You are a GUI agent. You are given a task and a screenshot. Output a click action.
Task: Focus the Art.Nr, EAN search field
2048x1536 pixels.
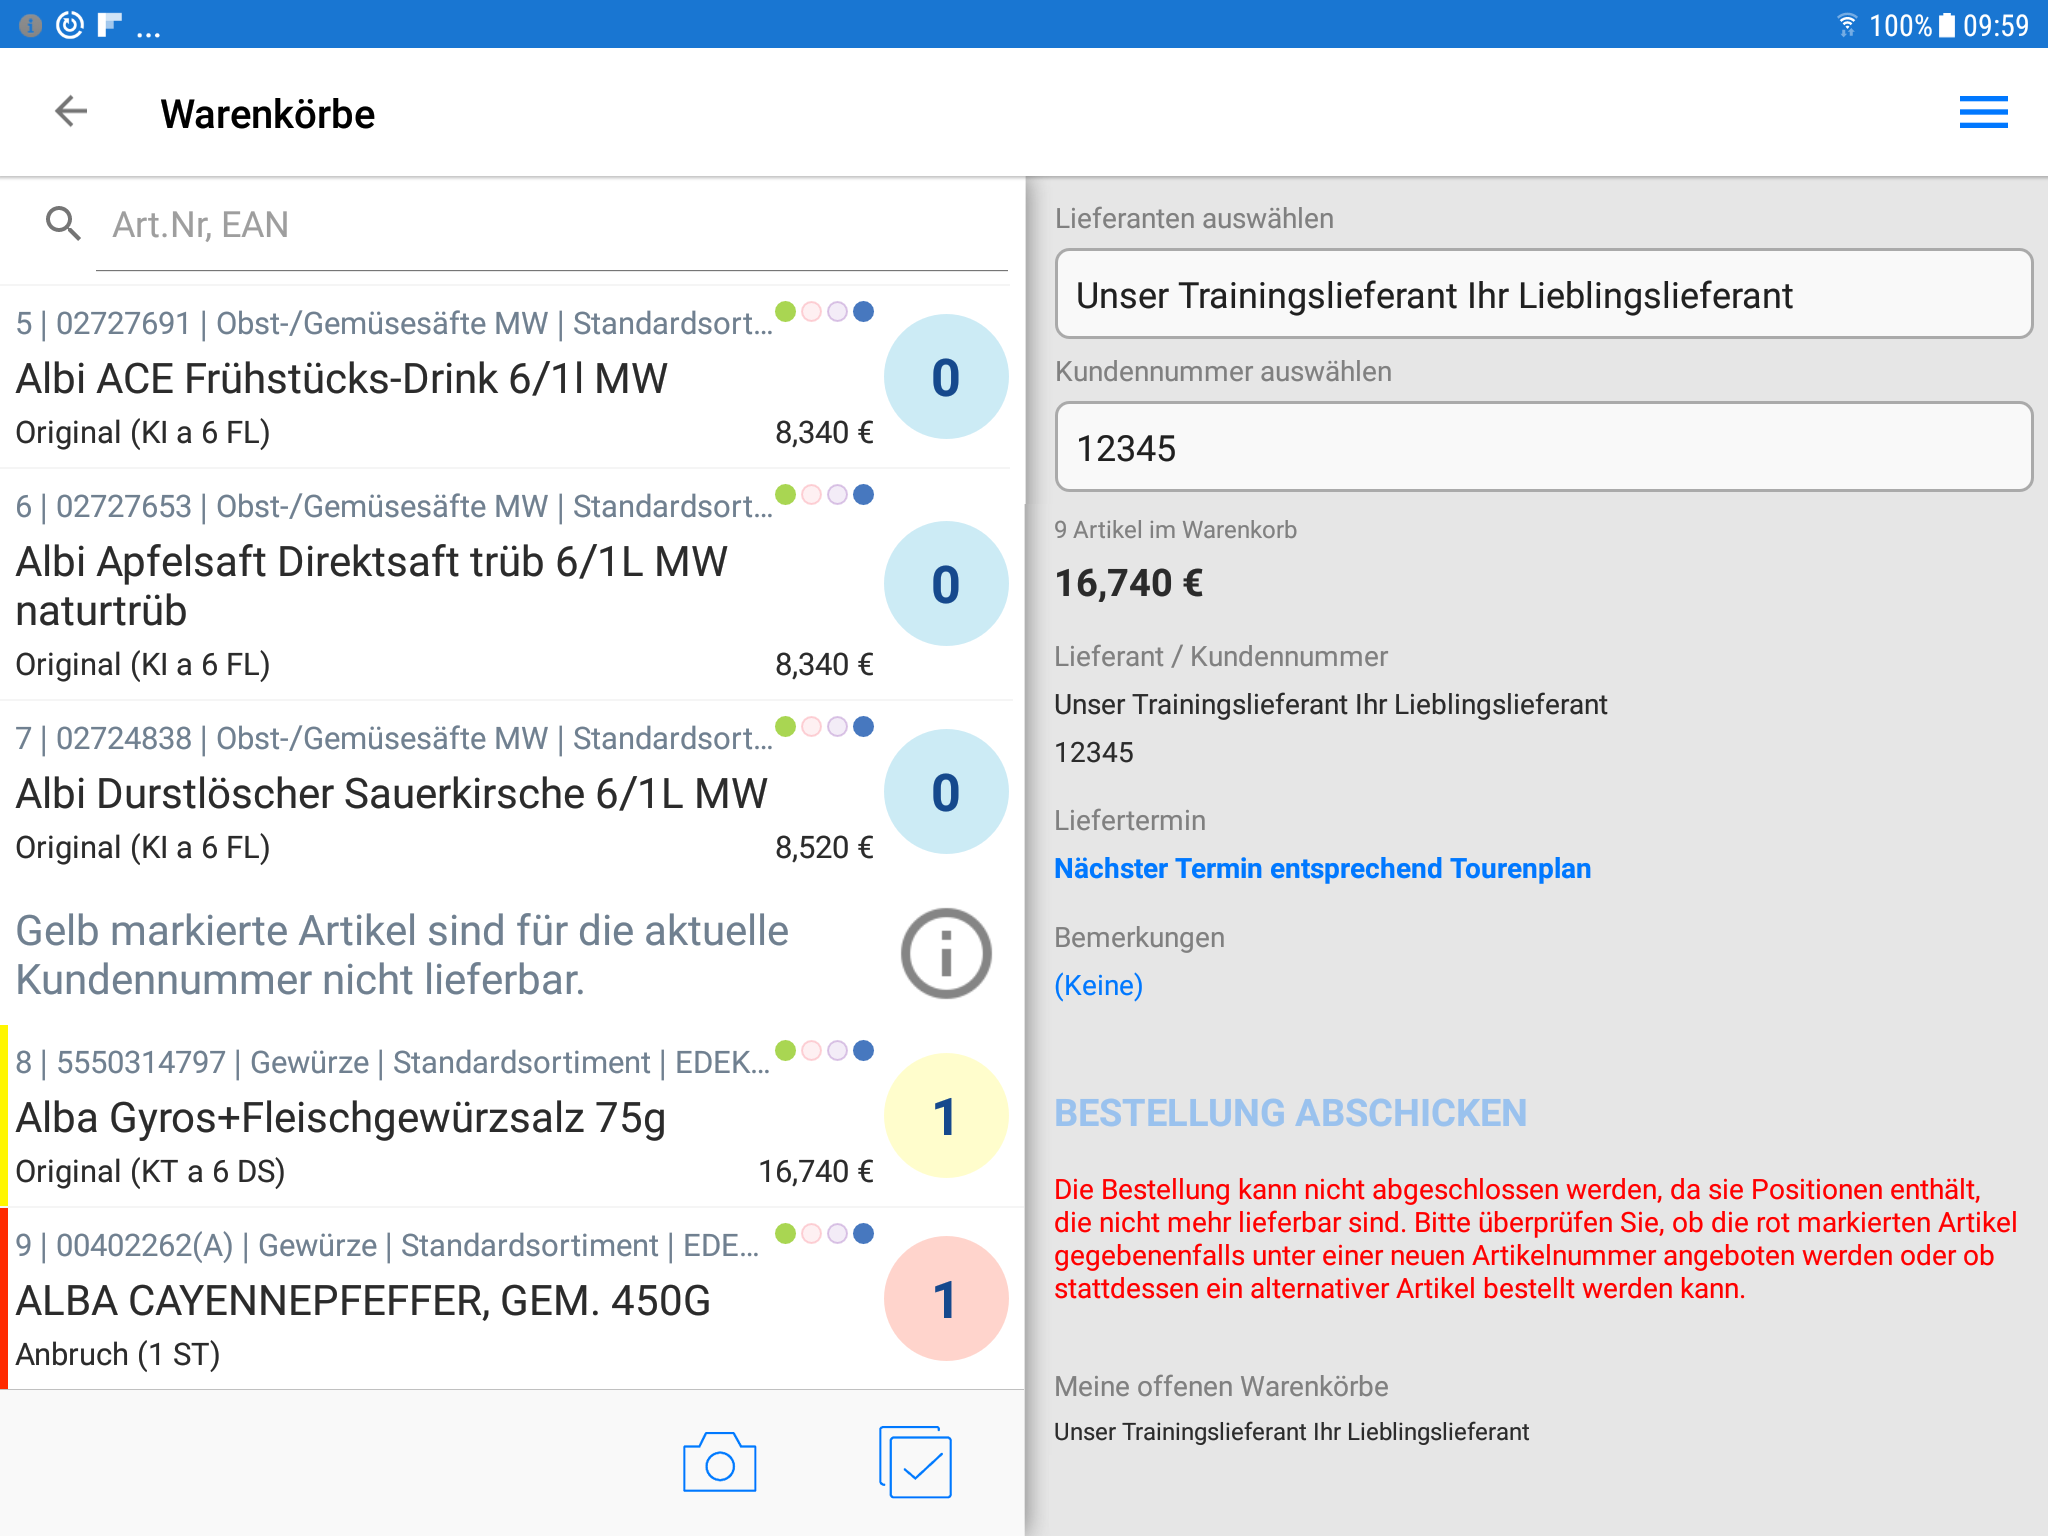550,225
